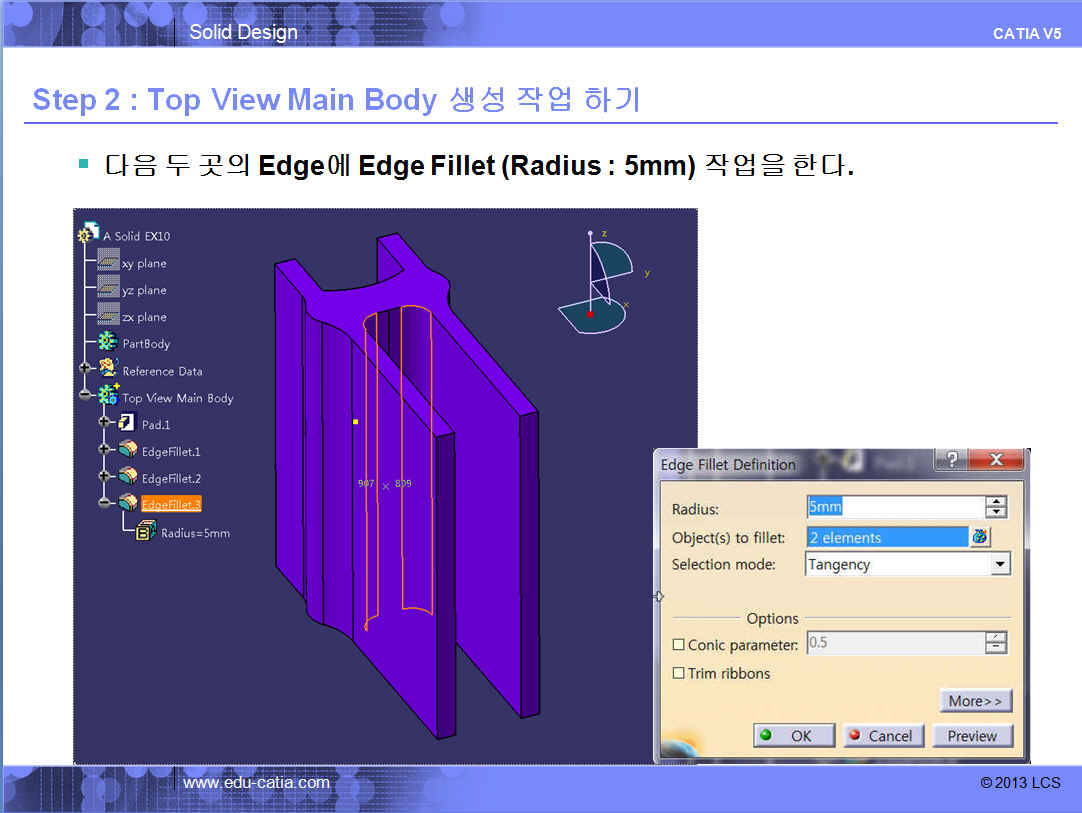Click the yellow point marker on the model

[x=355, y=421]
